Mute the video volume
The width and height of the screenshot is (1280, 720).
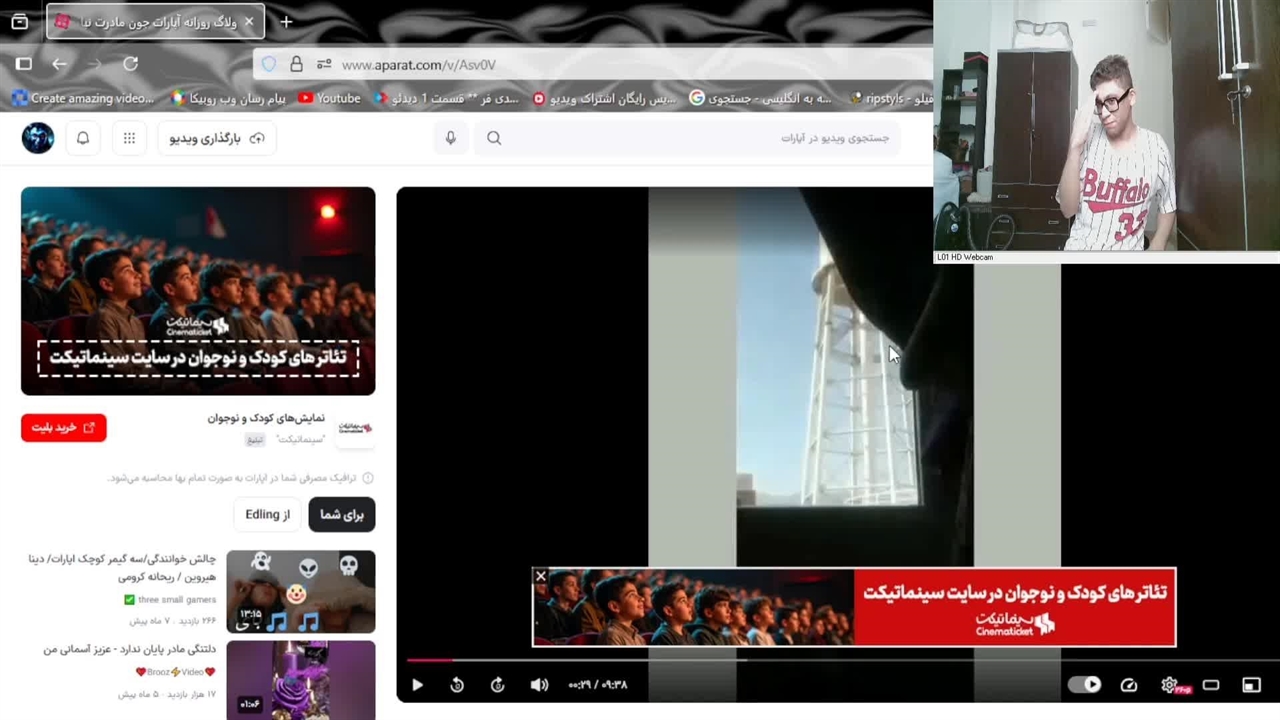(539, 685)
